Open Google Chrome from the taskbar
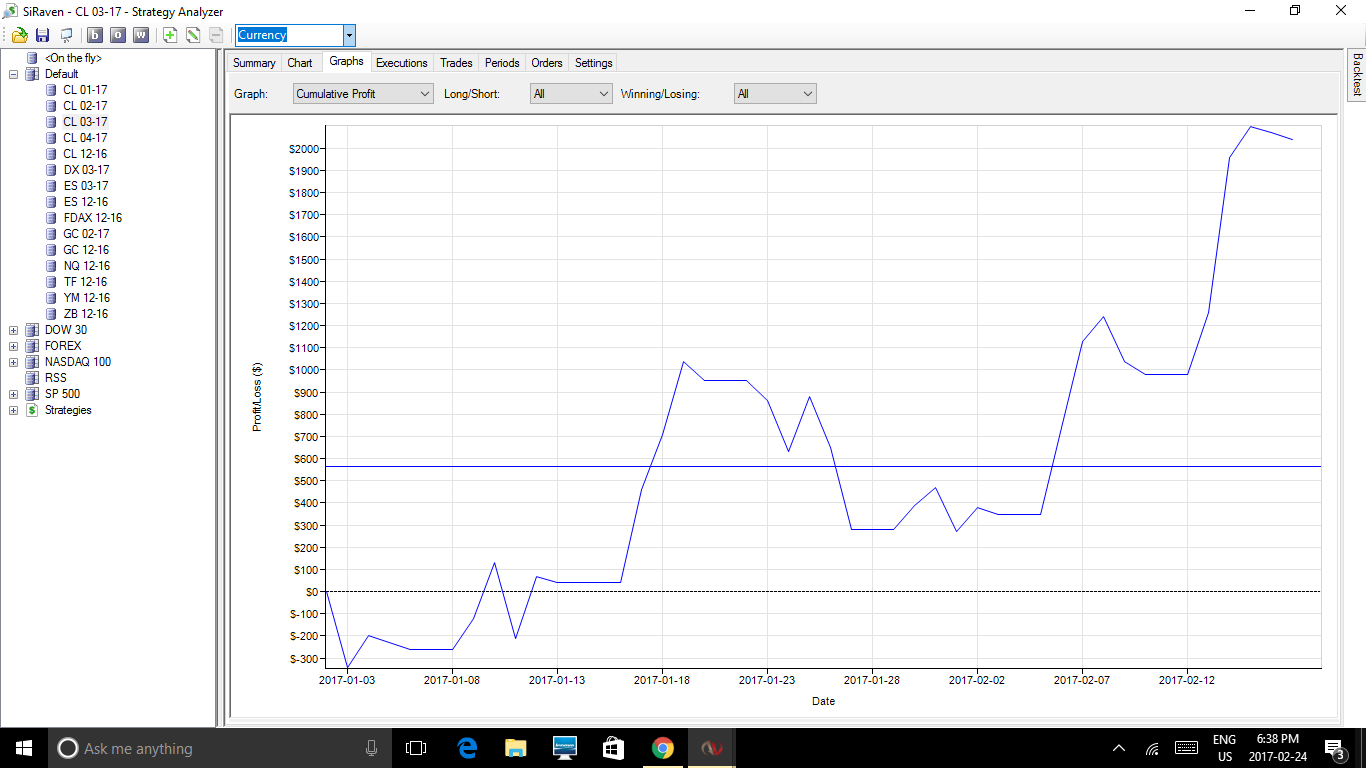 (662, 748)
